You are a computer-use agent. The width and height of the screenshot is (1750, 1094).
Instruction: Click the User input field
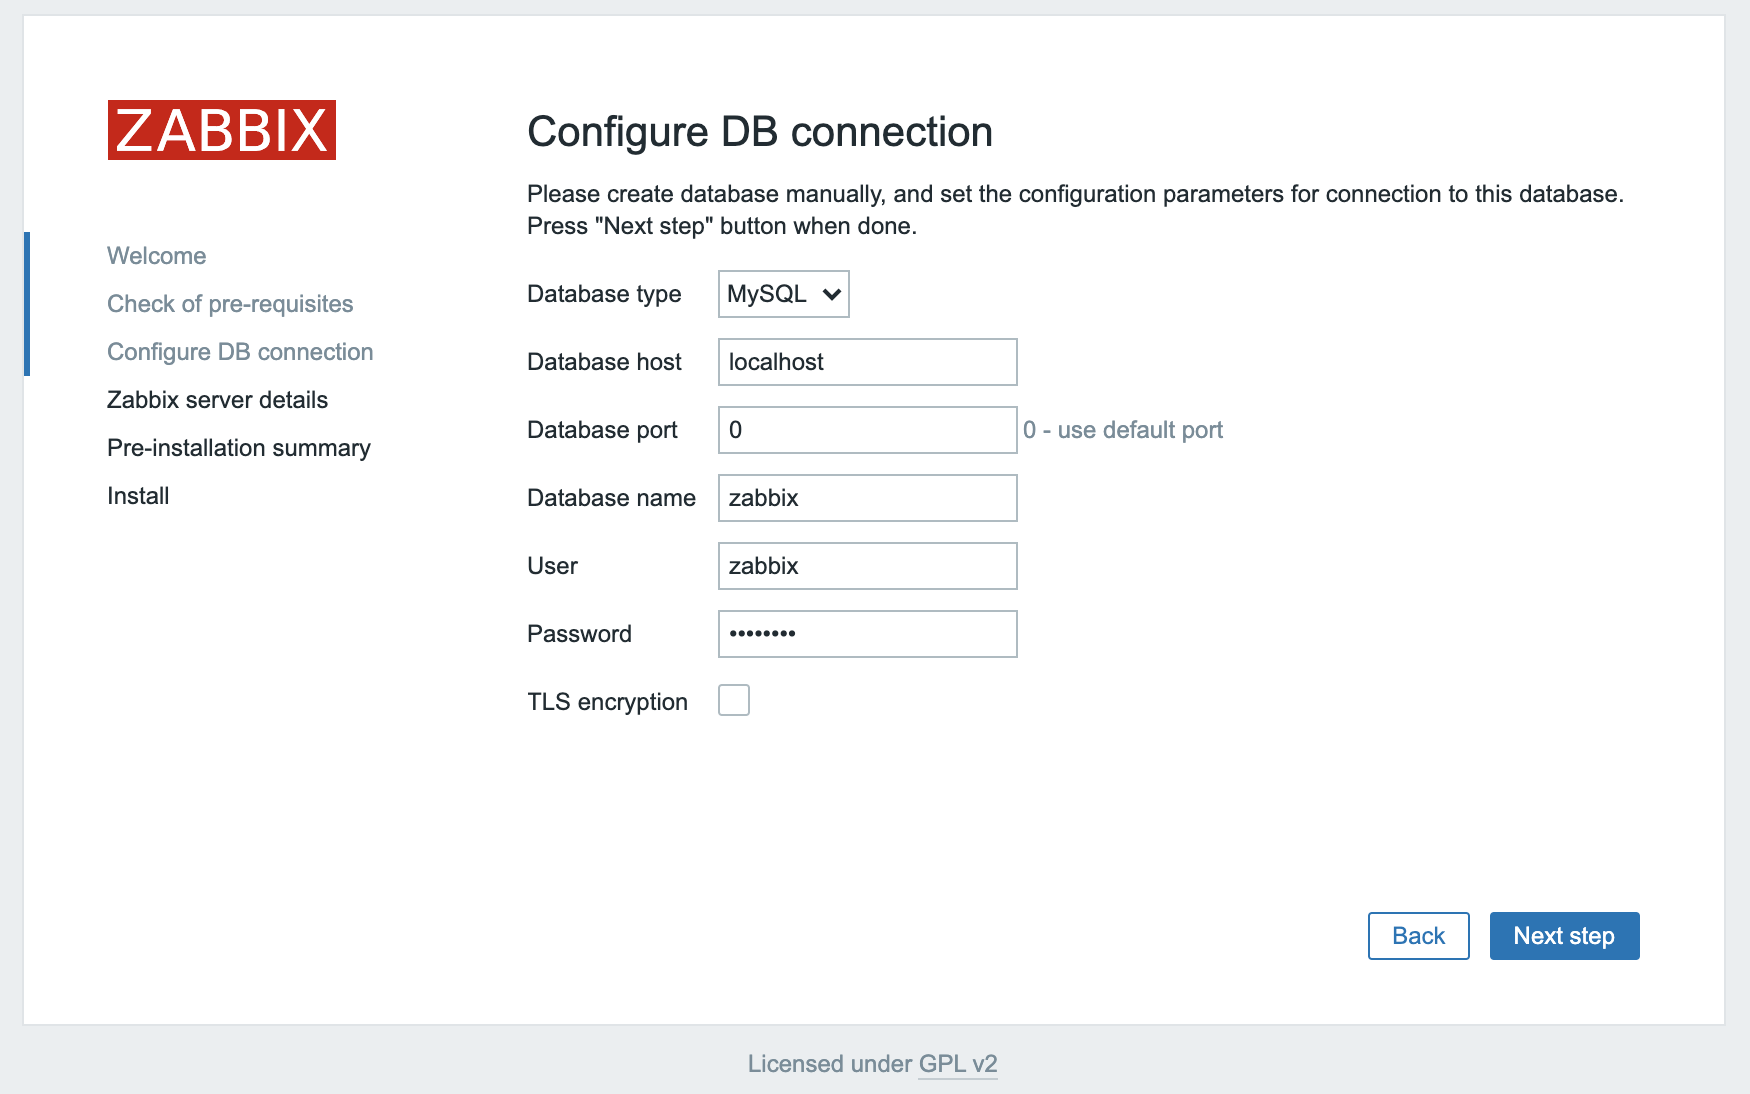[x=867, y=566]
